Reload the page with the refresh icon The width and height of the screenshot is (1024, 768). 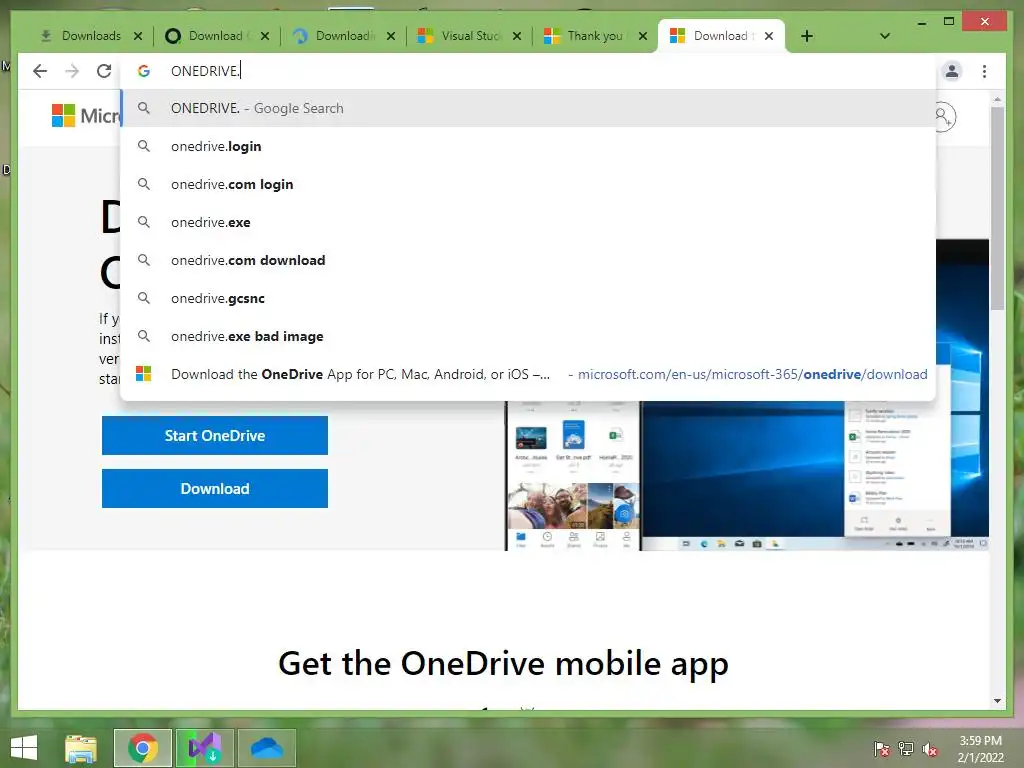pos(104,71)
